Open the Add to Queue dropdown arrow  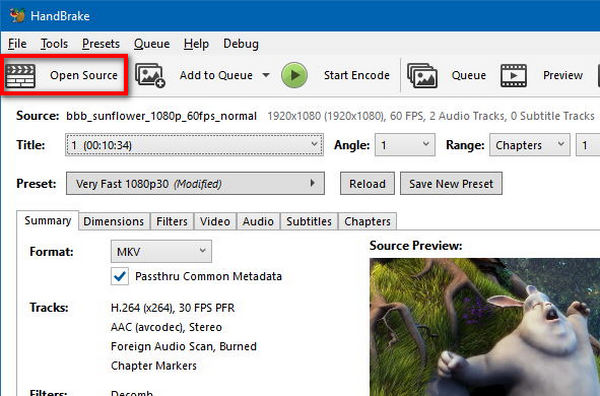coord(266,75)
